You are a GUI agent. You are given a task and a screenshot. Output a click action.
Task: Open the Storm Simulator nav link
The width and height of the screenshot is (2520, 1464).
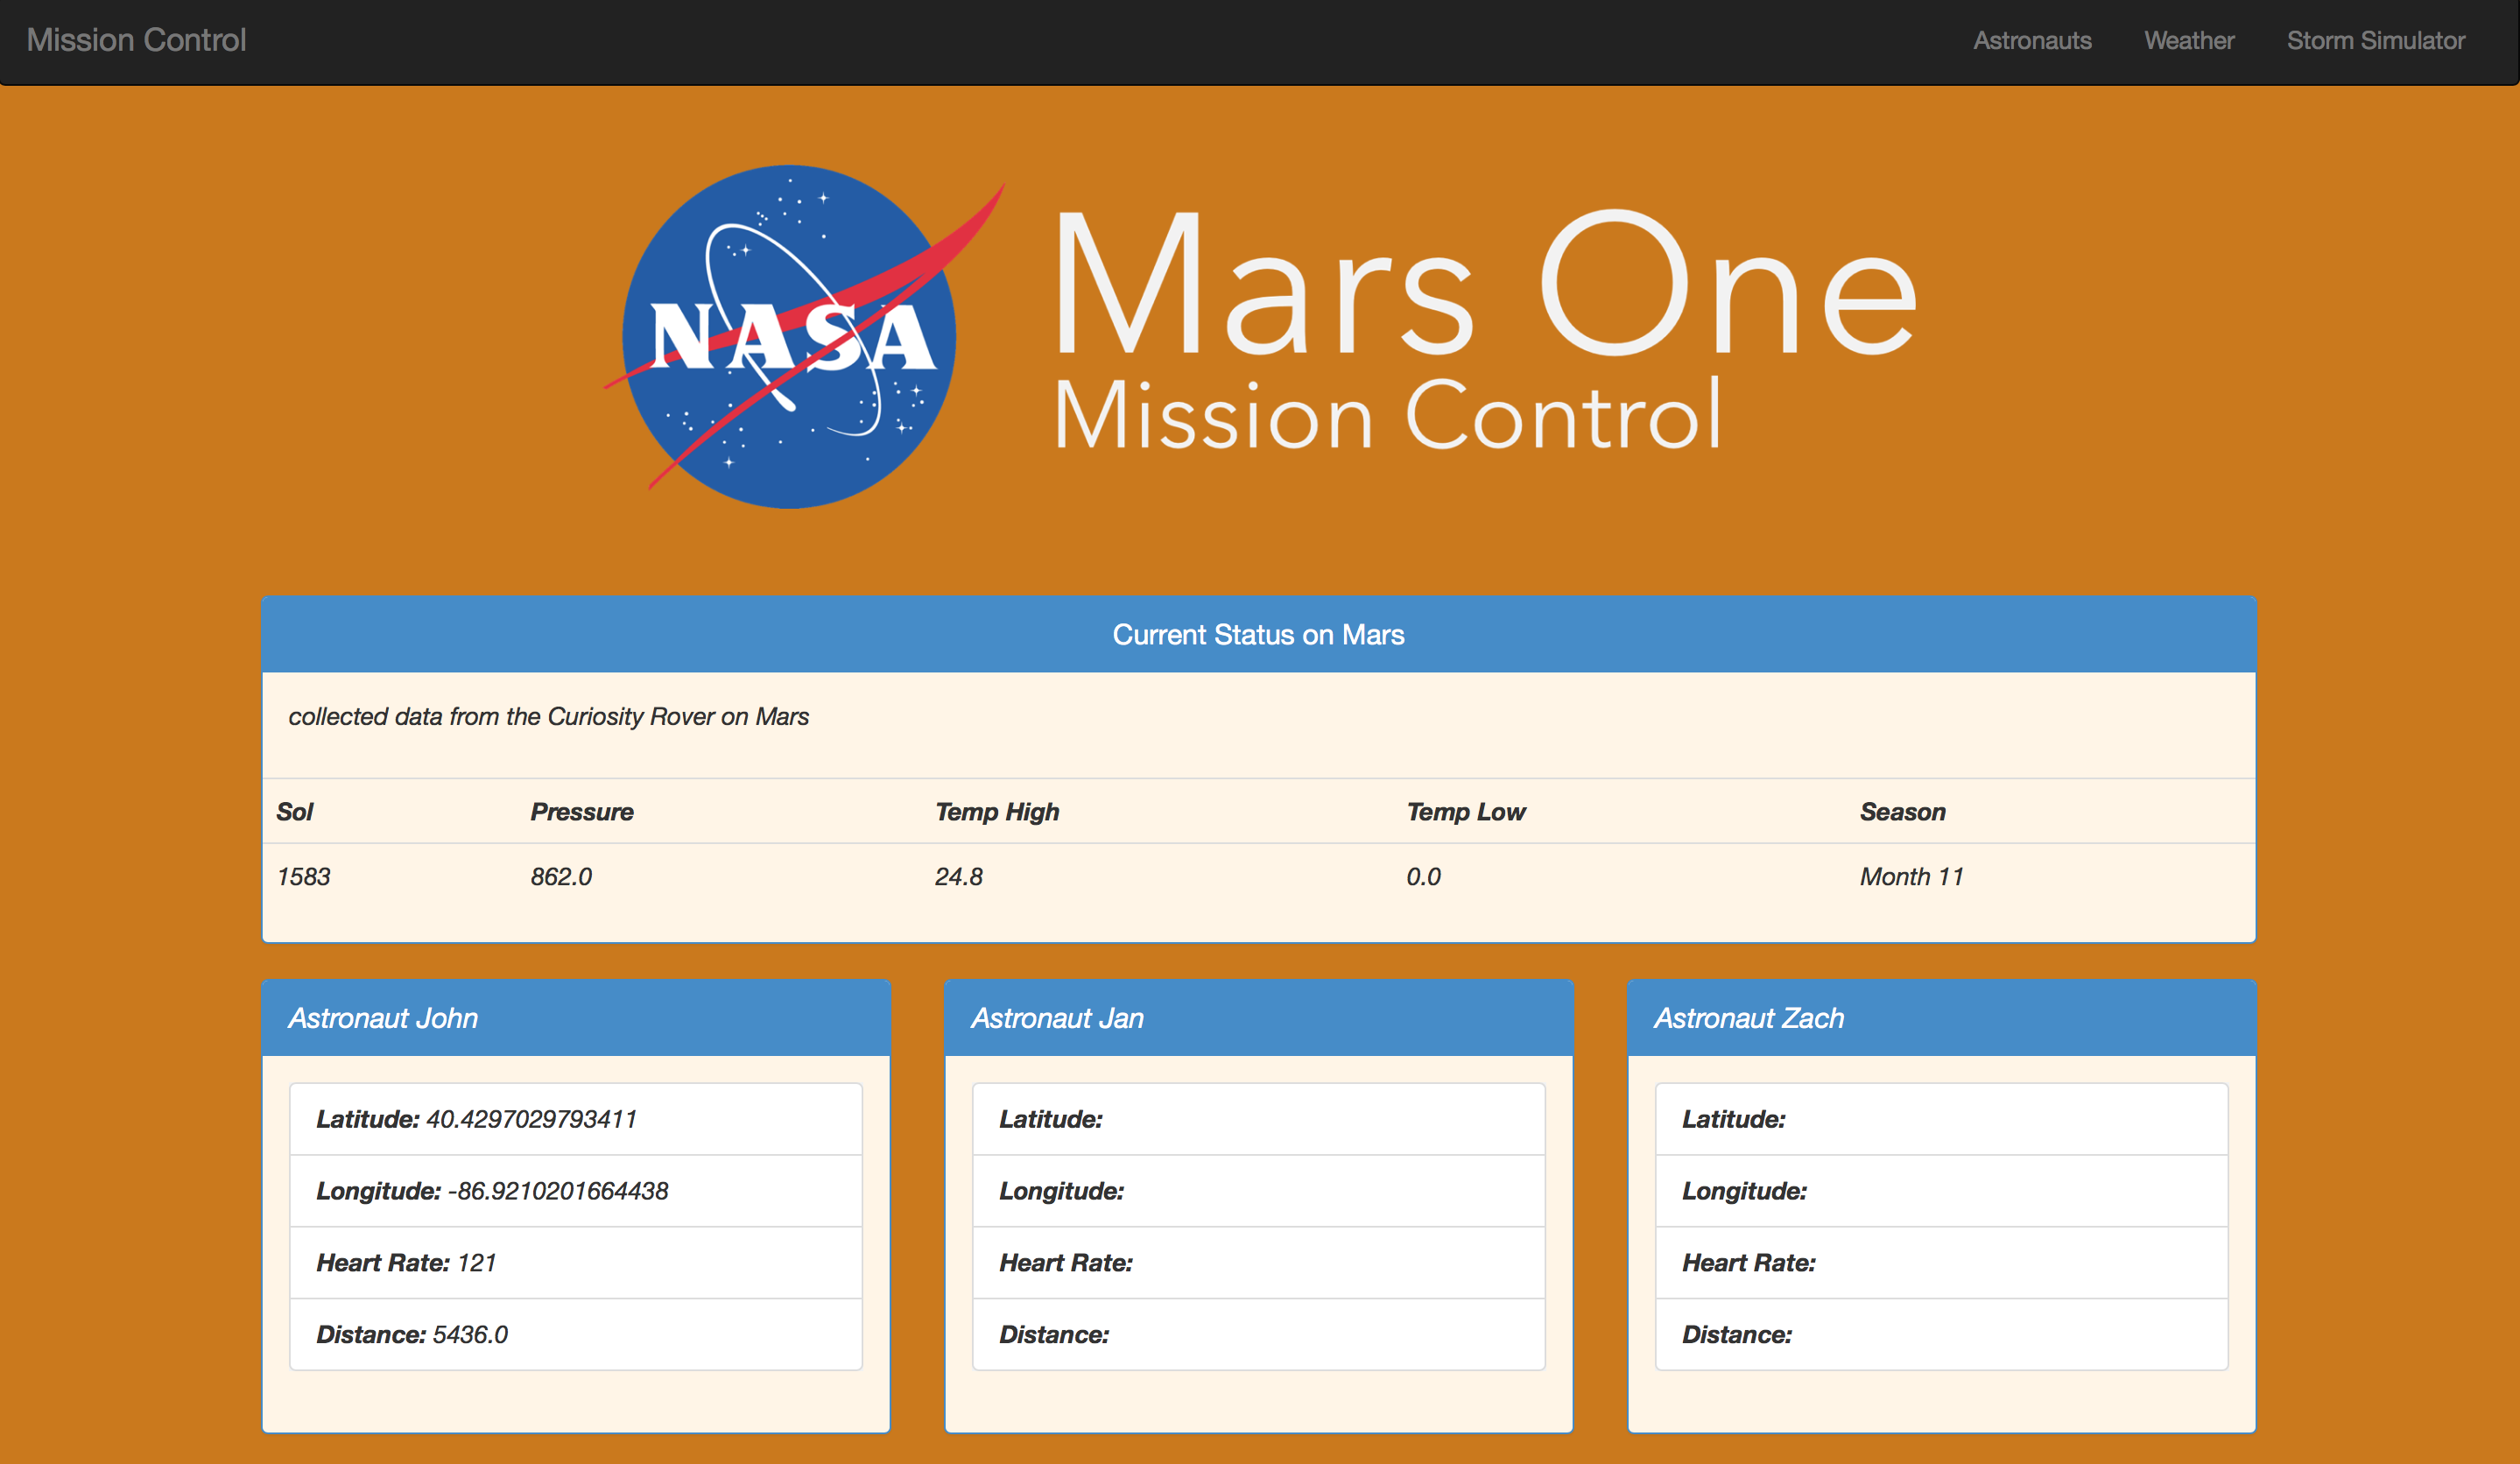(x=2375, y=41)
